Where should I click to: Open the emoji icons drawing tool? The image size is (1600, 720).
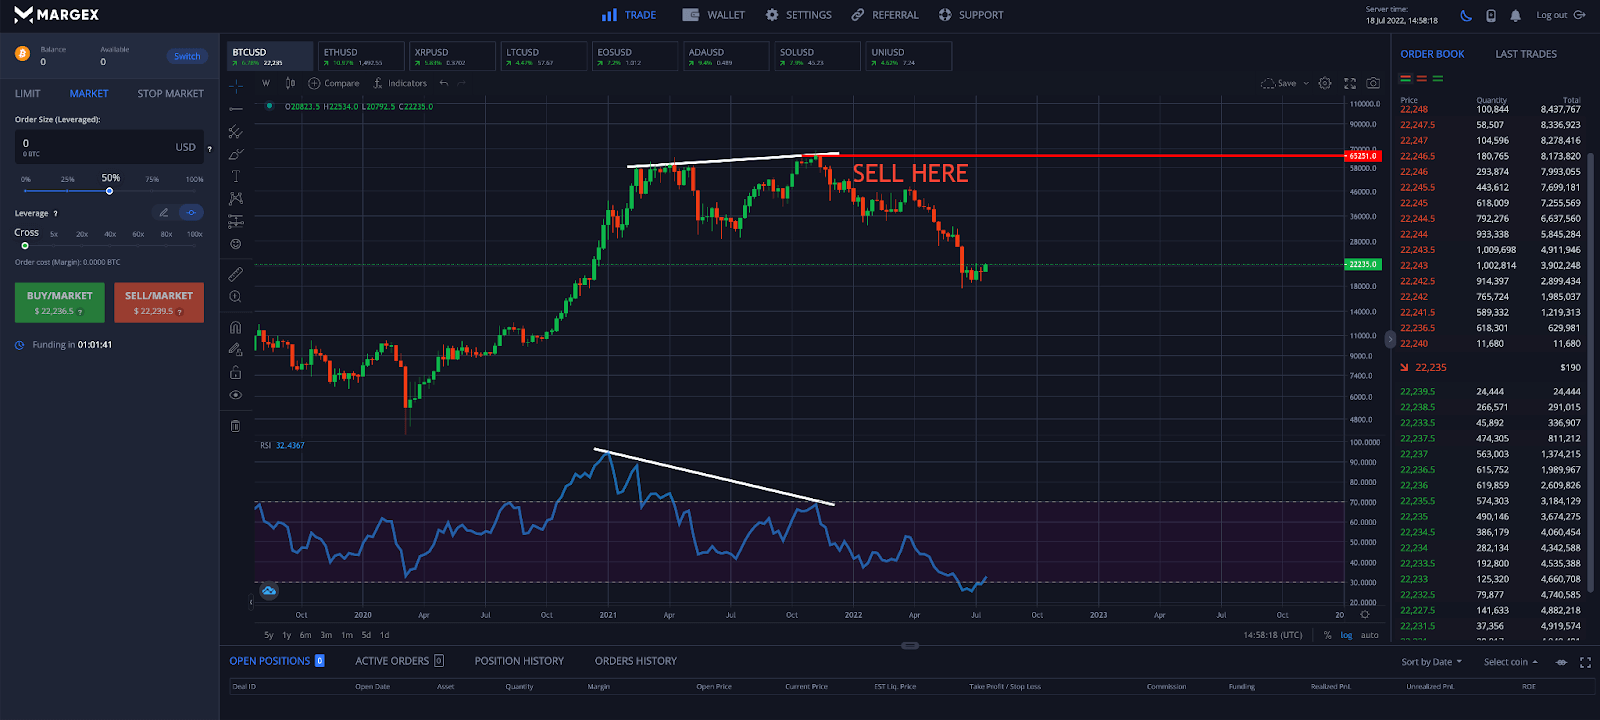pyautogui.click(x=236, y=244)
